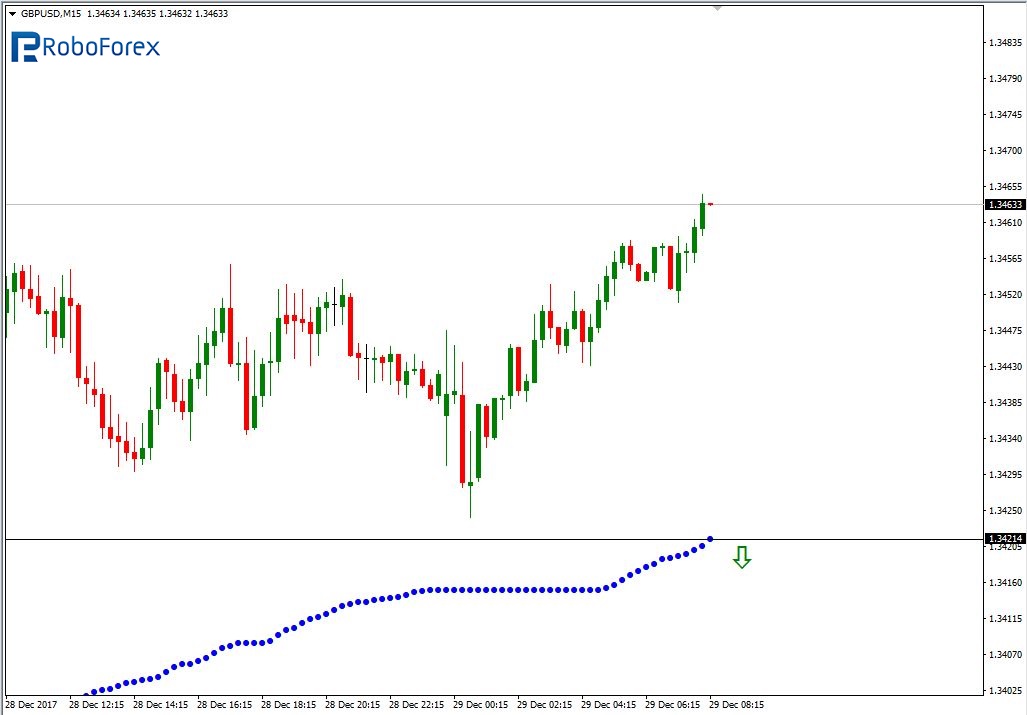Click the 1.34700 price axis label
The height and width of the screenshot is (715, 1027).
click(1004, 150)
